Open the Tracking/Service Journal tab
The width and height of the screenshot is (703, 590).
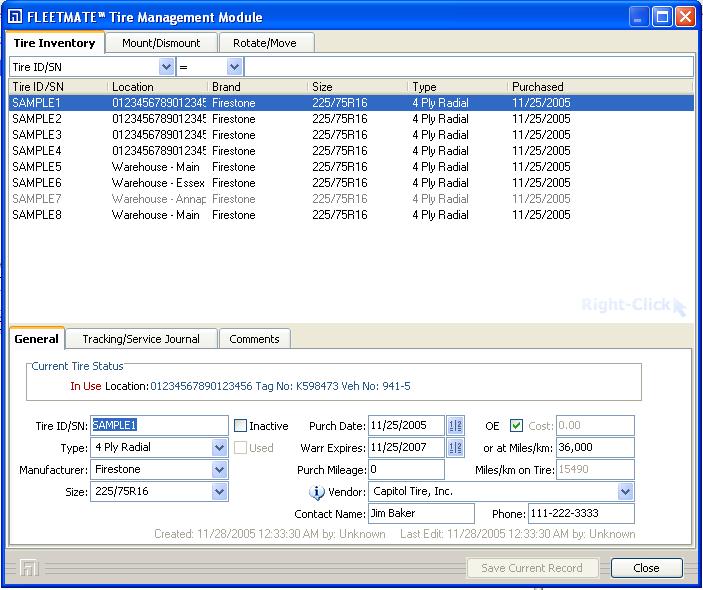(141, 339)
